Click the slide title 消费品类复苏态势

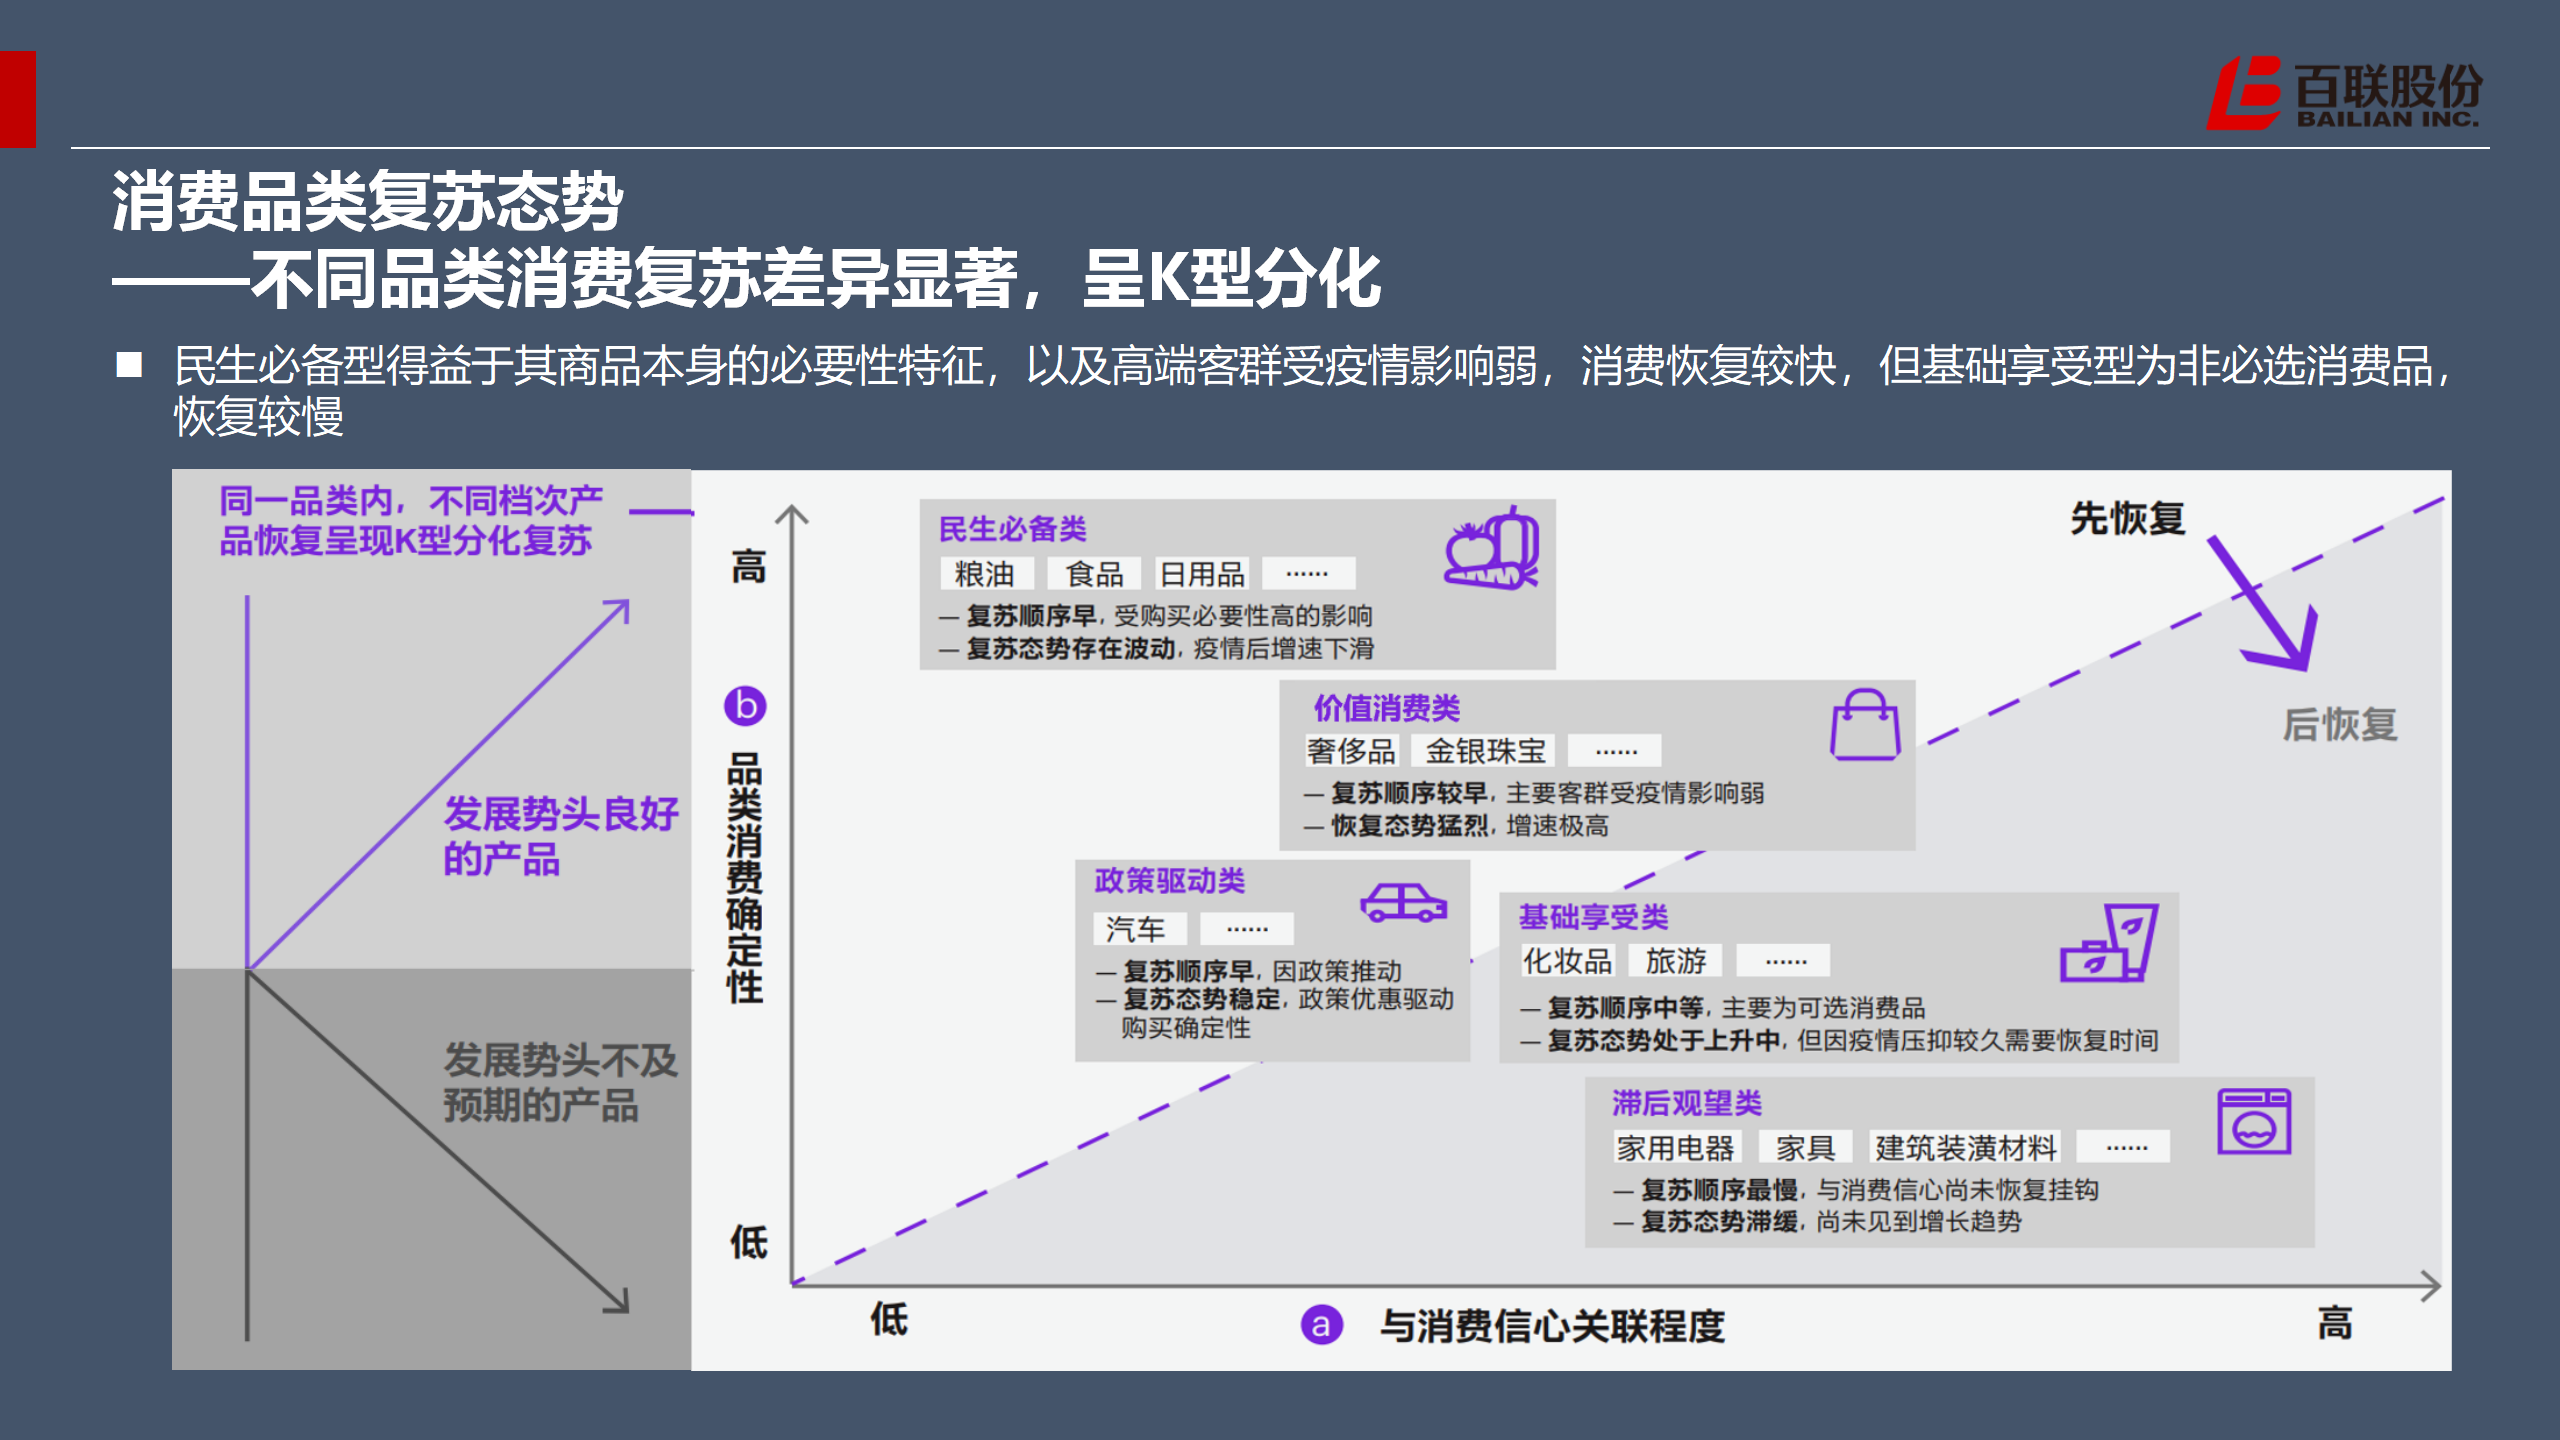tap(367, 201)
